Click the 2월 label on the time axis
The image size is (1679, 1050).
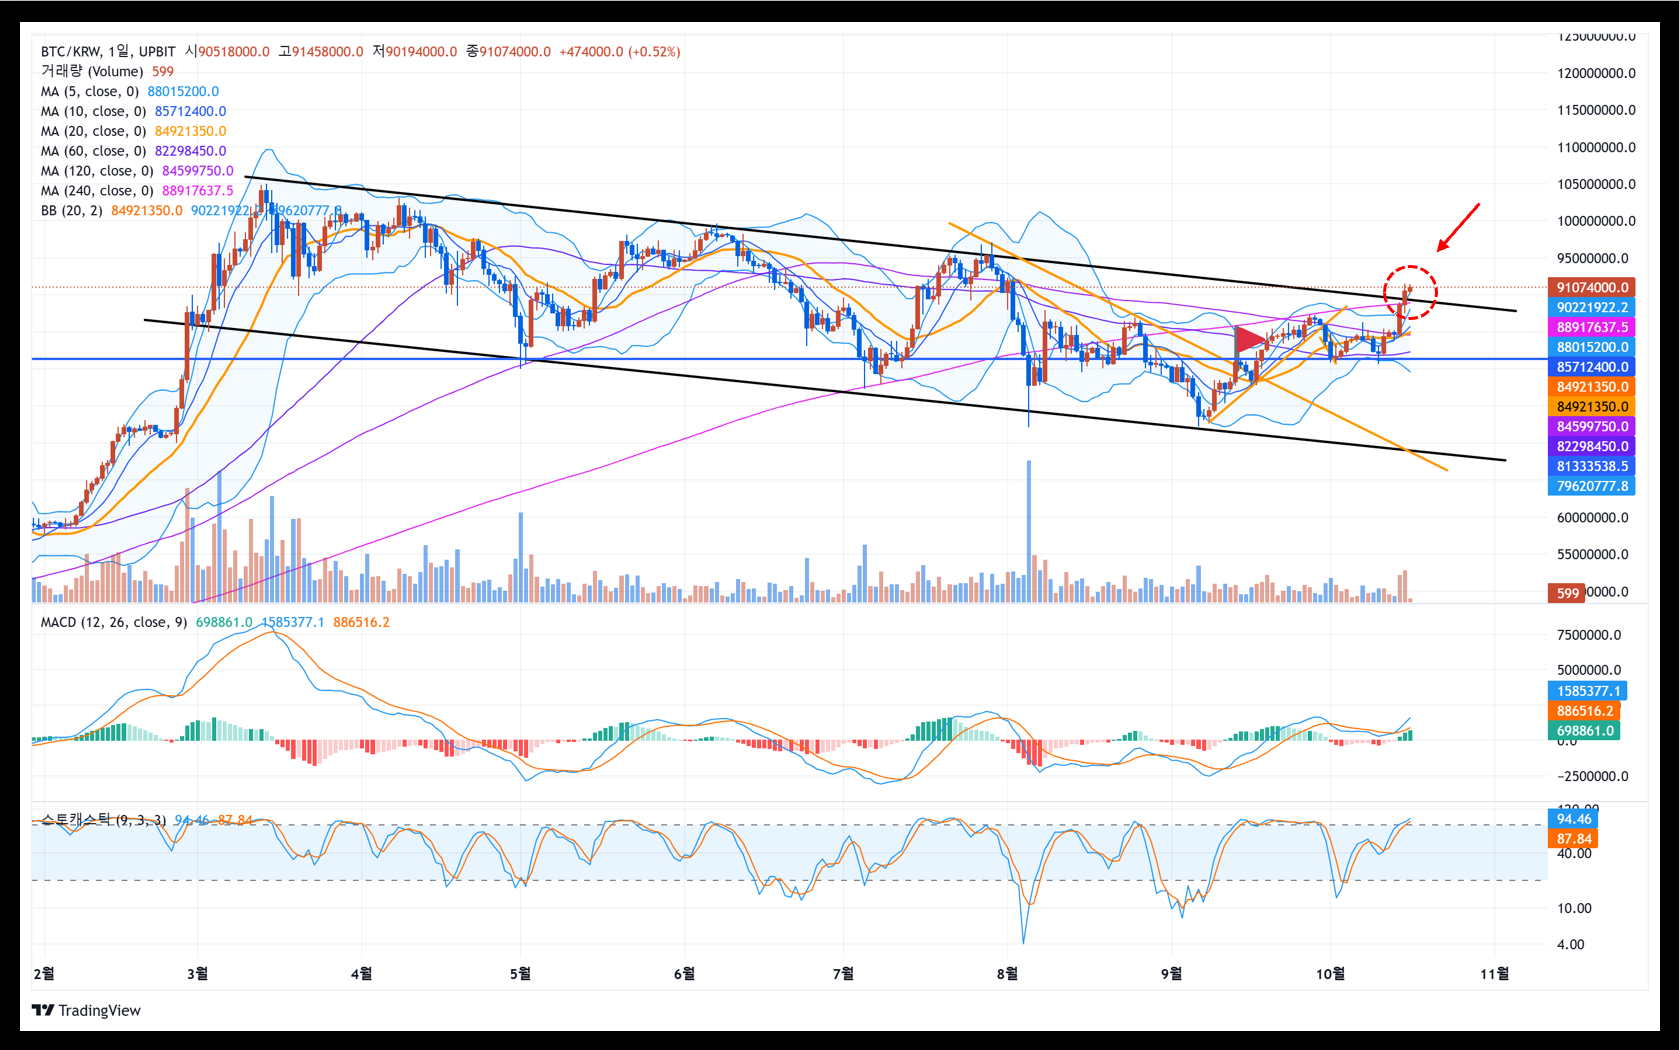(44, 973)
